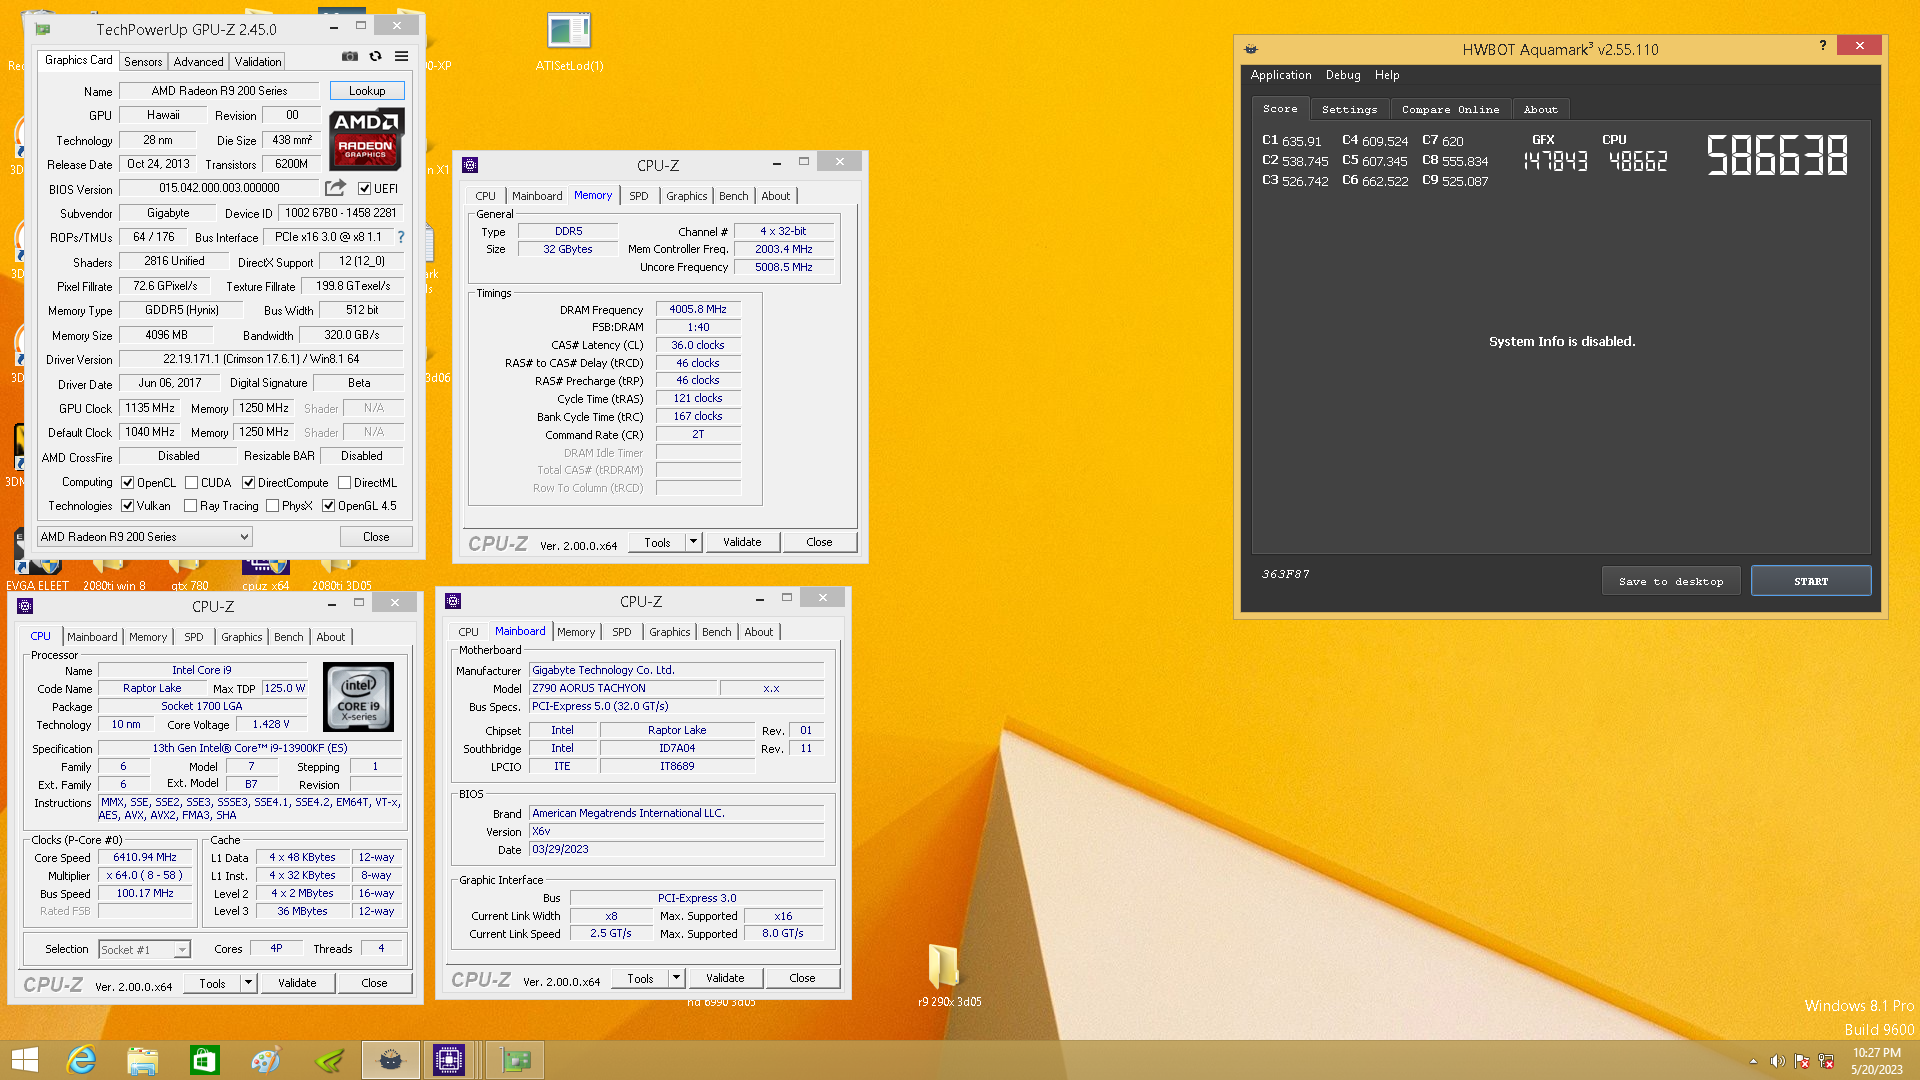Take a GPU-Z screenshot with camera icon
Viewport: 1920px width, 1080px height.
[x=349, y=57]
